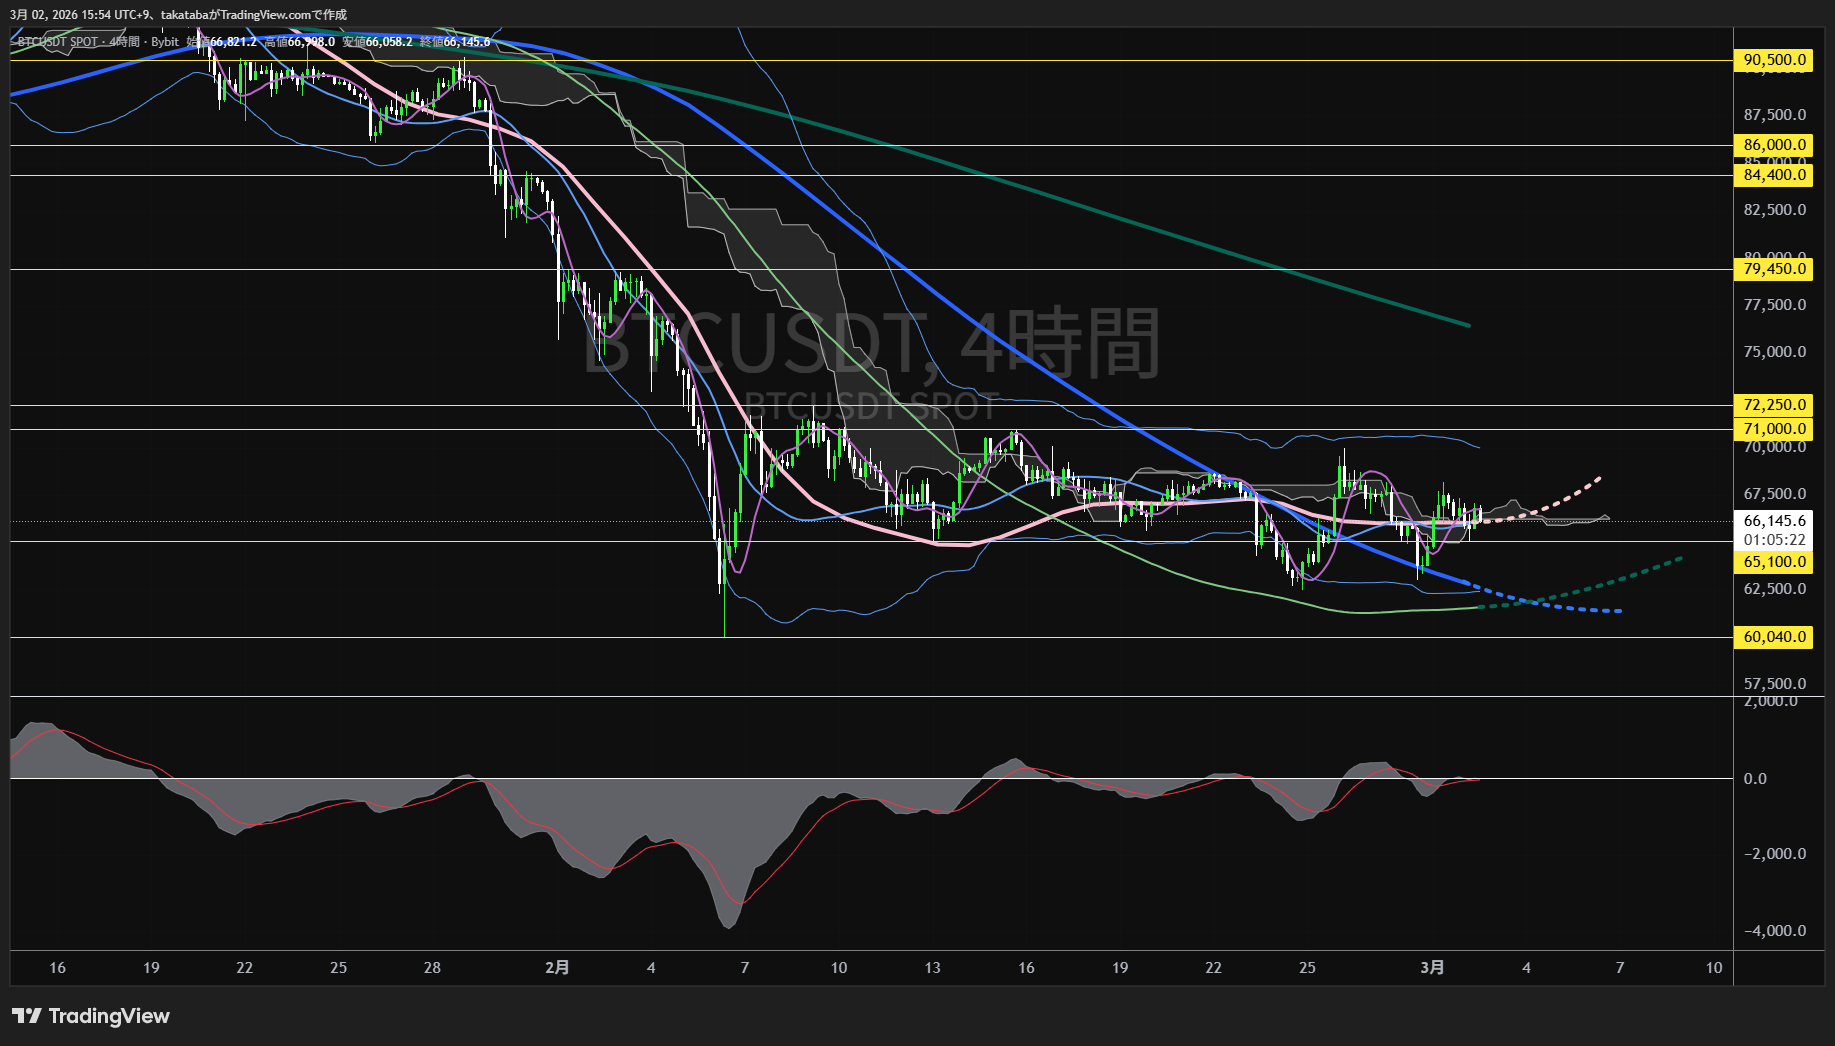Select the 84,400.0 horizontal line label

[1774, 175]
